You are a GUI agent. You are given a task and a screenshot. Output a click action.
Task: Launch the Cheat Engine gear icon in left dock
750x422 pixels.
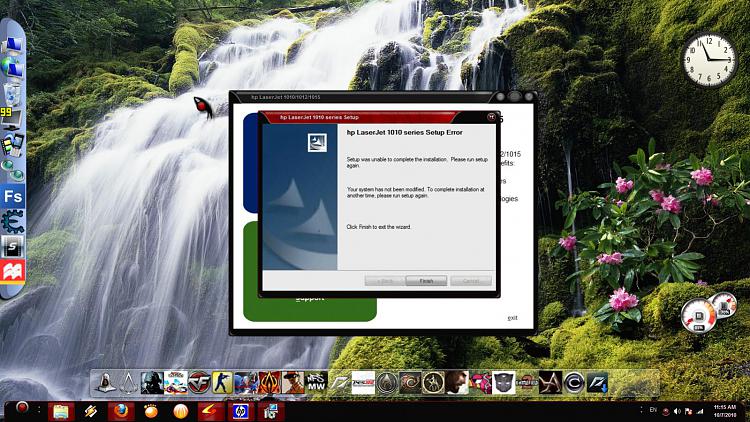12,222
